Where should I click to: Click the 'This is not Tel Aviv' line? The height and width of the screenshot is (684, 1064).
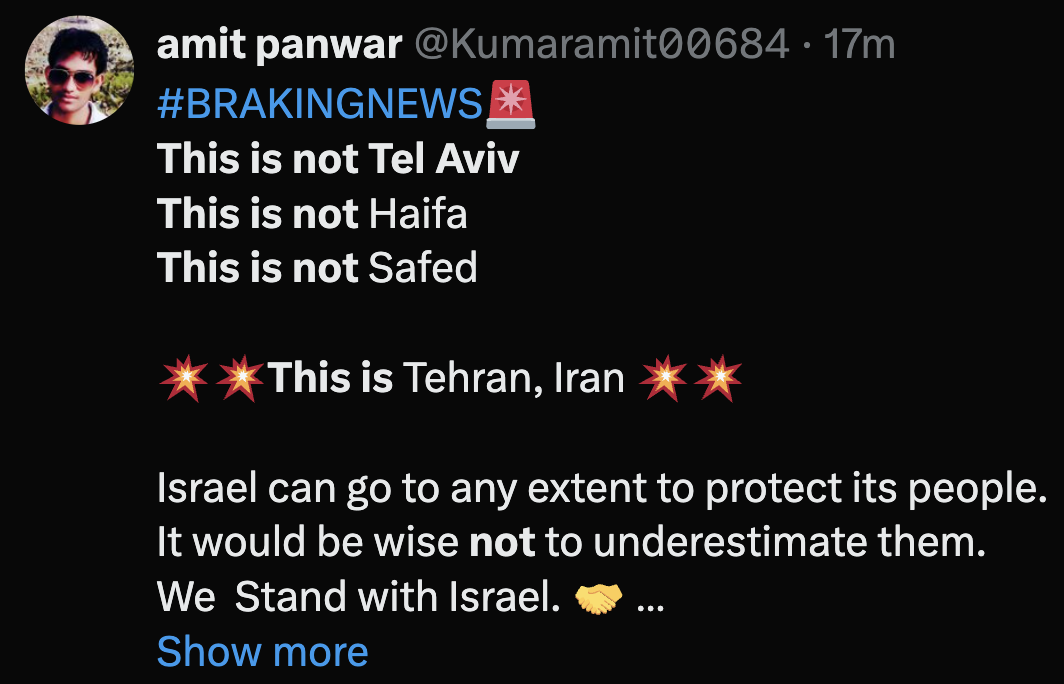click(338, 159)
